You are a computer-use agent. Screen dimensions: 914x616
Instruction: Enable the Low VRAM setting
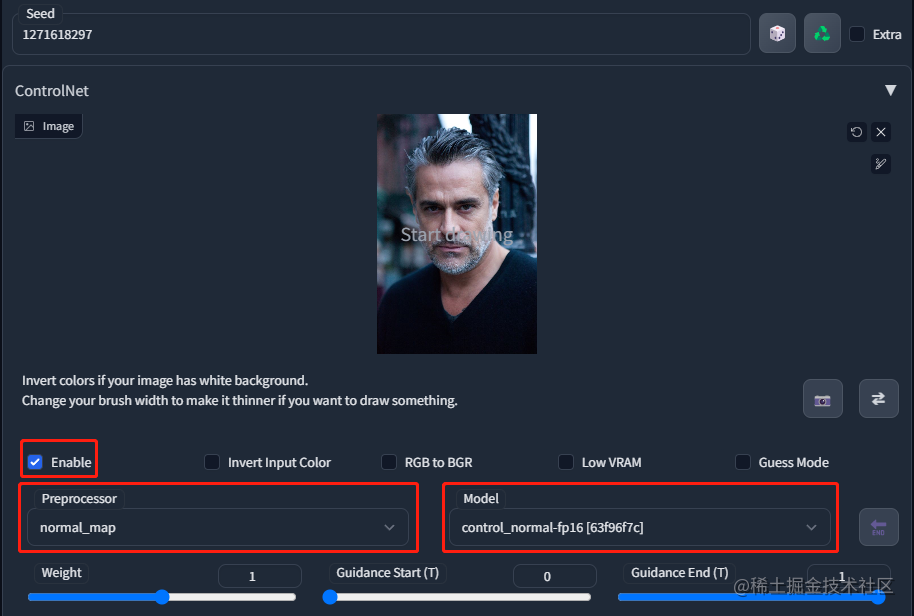click(x=565, y=462)
